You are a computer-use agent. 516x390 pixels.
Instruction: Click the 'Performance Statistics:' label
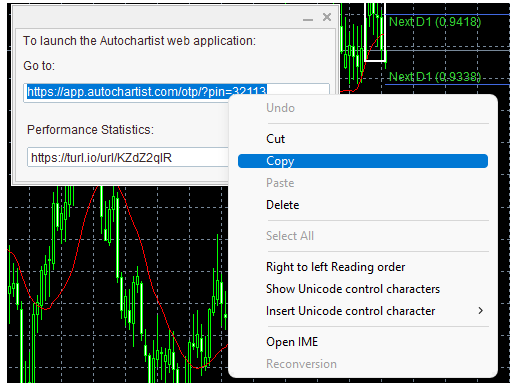point(90,130)
